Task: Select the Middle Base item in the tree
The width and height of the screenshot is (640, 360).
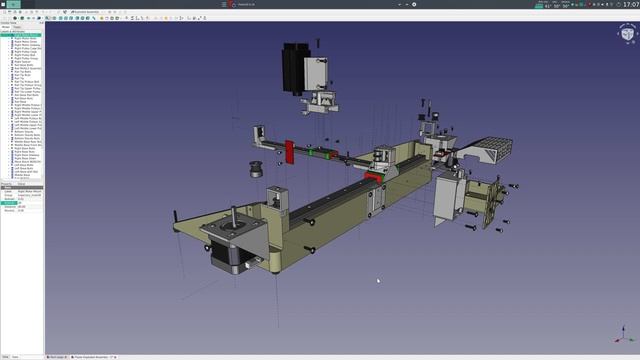Action: pyautogui.click(x=22, y=175)
